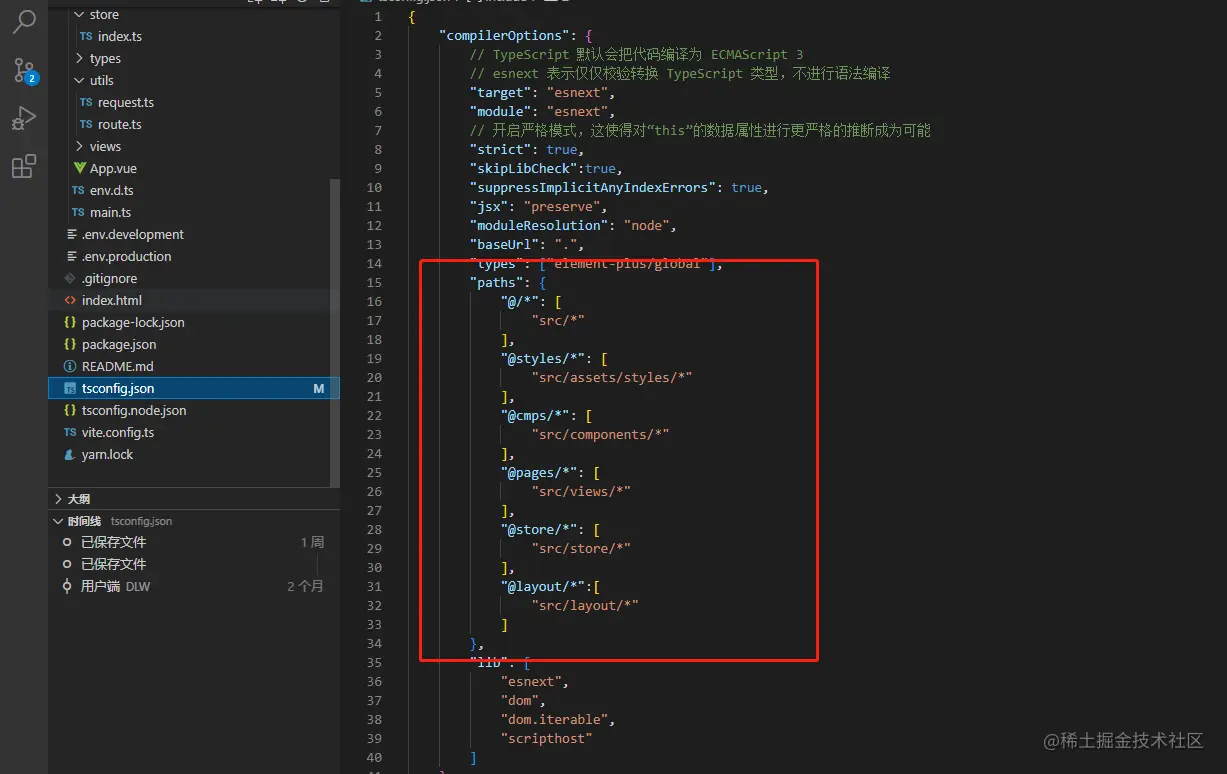The image size is (1227, 774).
Task: Place cursor on "preserve" value
Action: click(562, 206)
